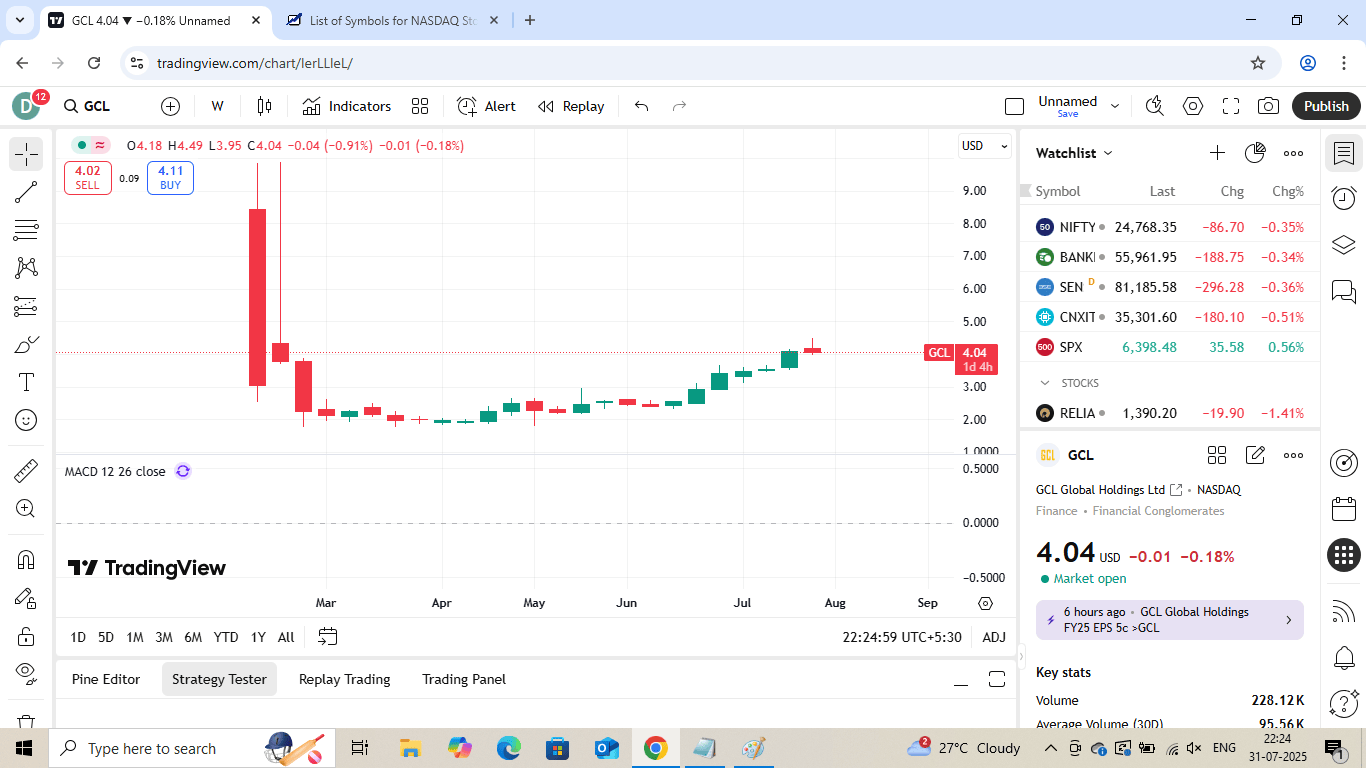Open the W interval selector
Viewport: 1366px width, 768px height.
click(x=217, y=106)
